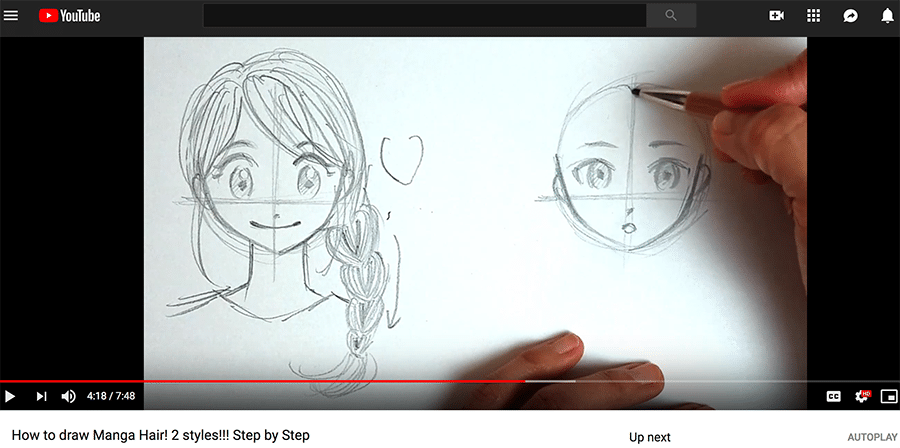The height and width of the screenshot is (448, 900).
Task: Open the YouTube apps grid
Action: (x=813, y=16)
